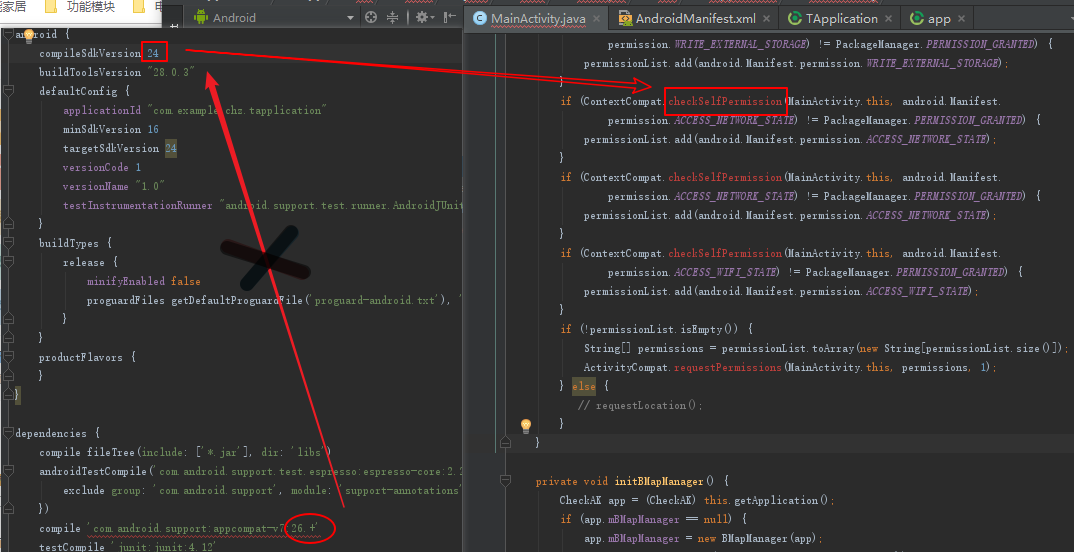Switch to TApplication tab

(841, 18)
